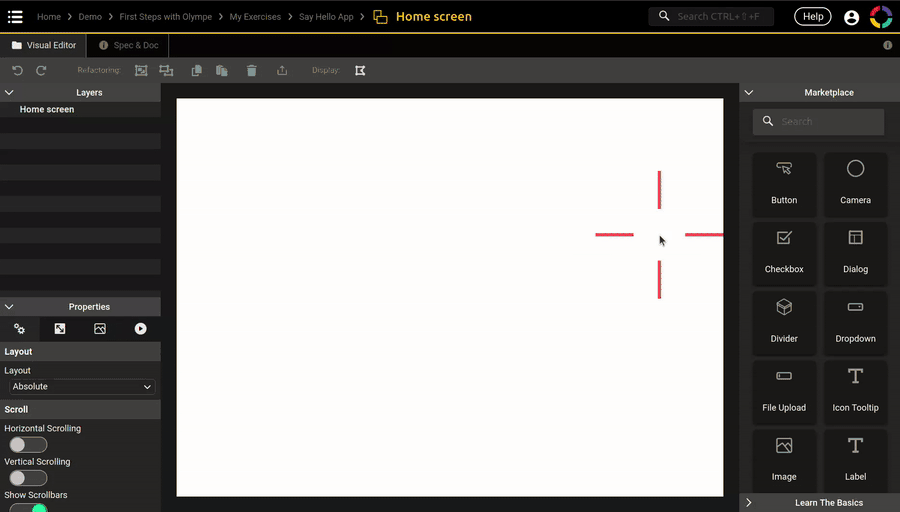Enable Horizontal Scrolling switch
Screen dimensions: 900x512
(28, 445)
